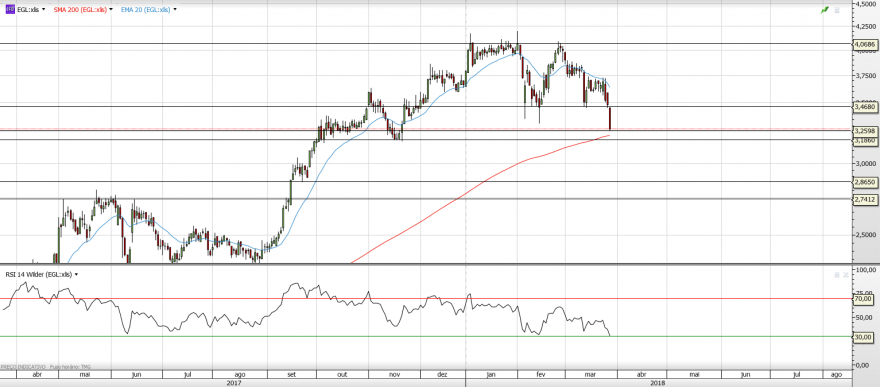880x387 pixels.
Task: Open the EMA 20 indicator dropdown arrow
Action: pos(175,10)
